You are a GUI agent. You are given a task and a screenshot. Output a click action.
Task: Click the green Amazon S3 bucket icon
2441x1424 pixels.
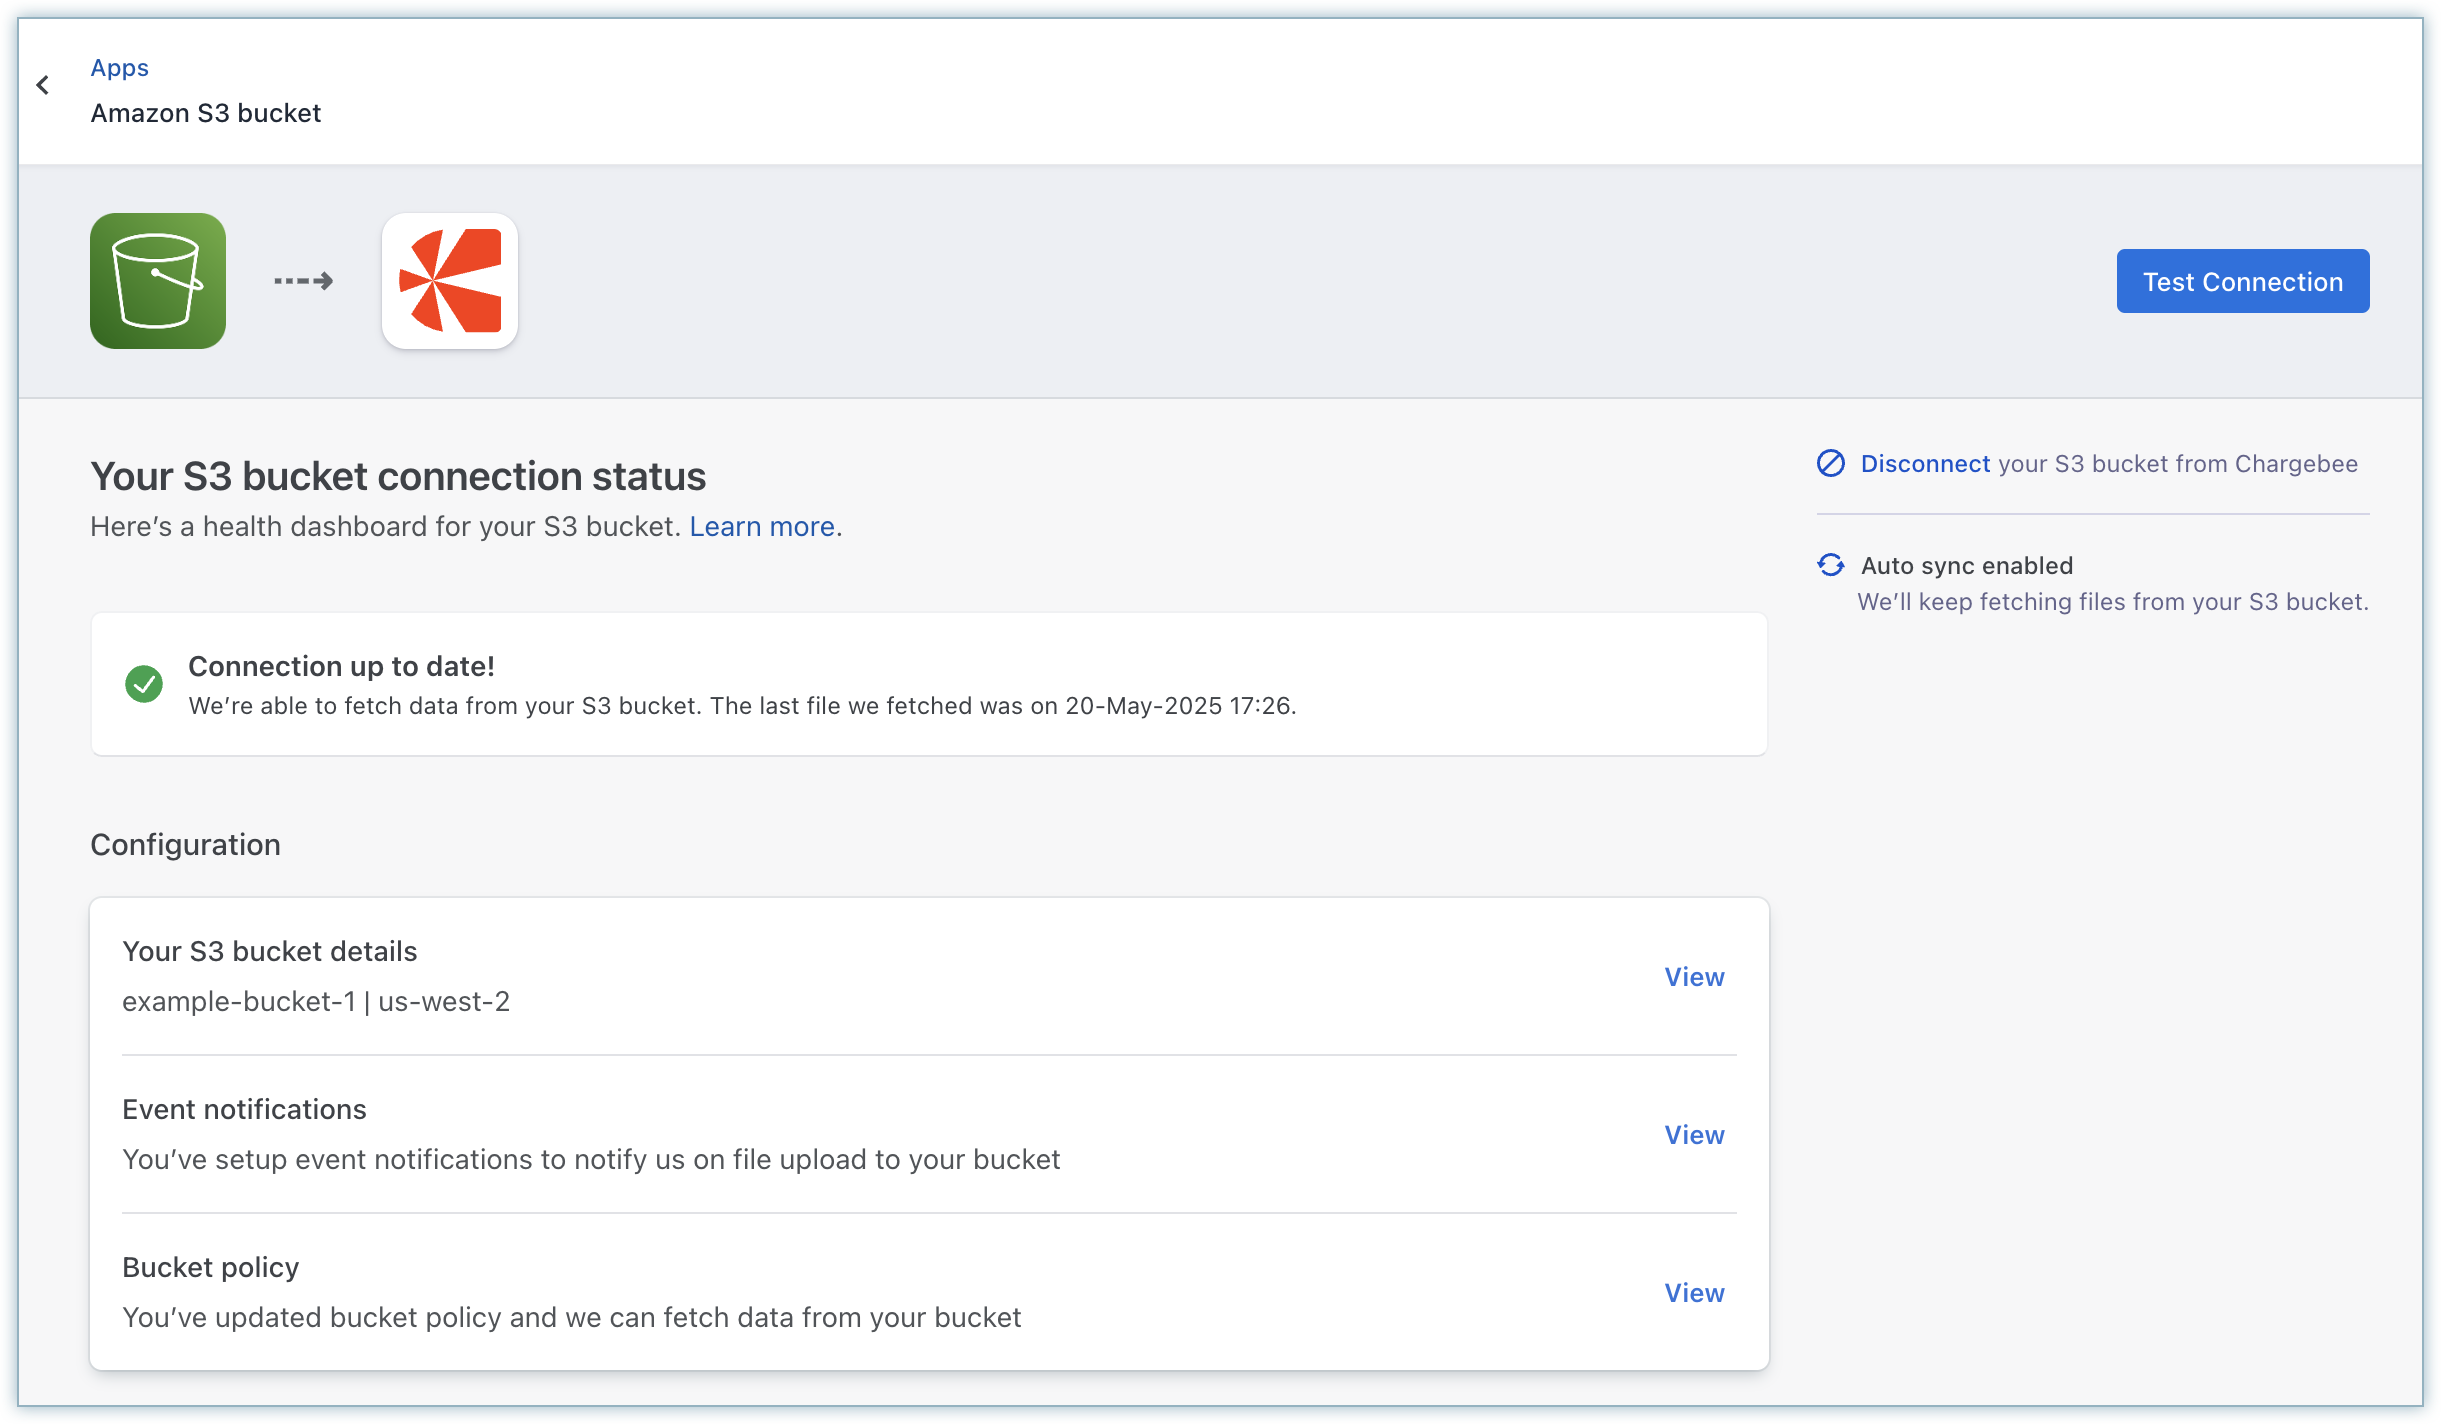coord(158,281)
